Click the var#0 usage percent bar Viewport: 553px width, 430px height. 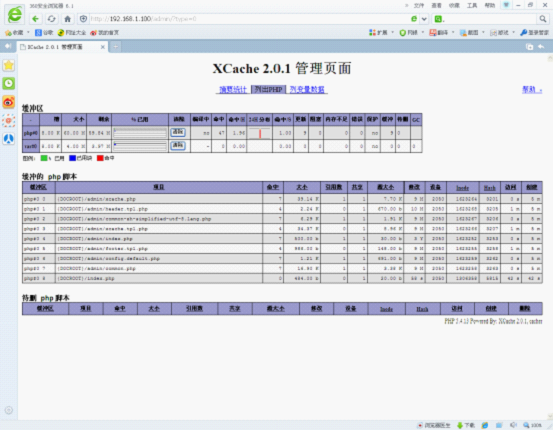[x=140, y=146]
